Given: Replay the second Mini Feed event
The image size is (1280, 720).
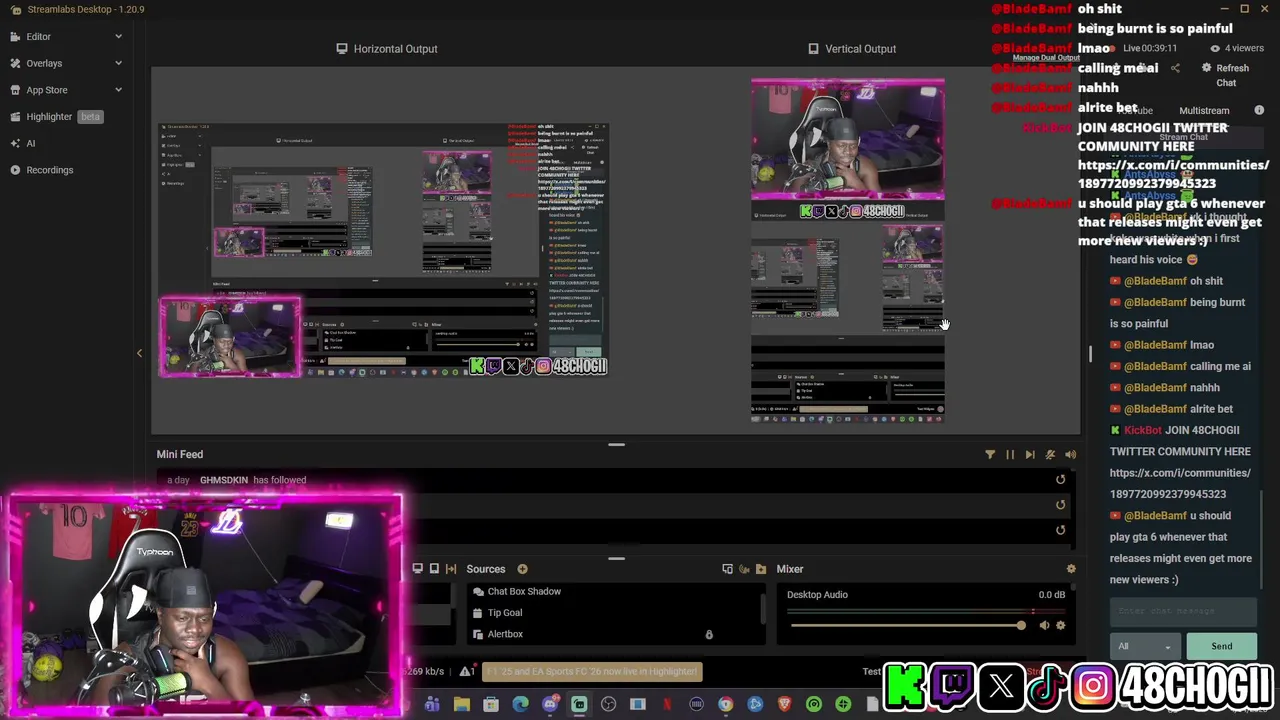Looking at the screenshot, I should tap(1060, 505).
